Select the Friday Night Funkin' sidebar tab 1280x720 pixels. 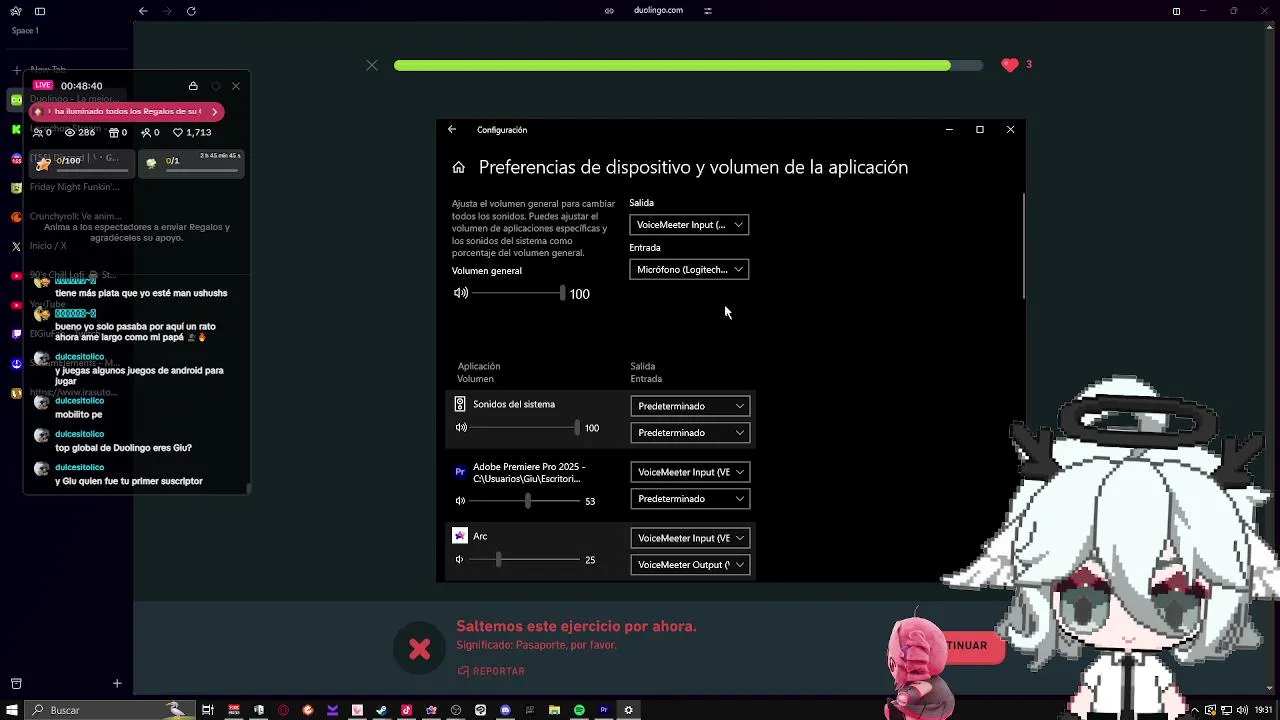pyautogui.click(x=68, y=187)
